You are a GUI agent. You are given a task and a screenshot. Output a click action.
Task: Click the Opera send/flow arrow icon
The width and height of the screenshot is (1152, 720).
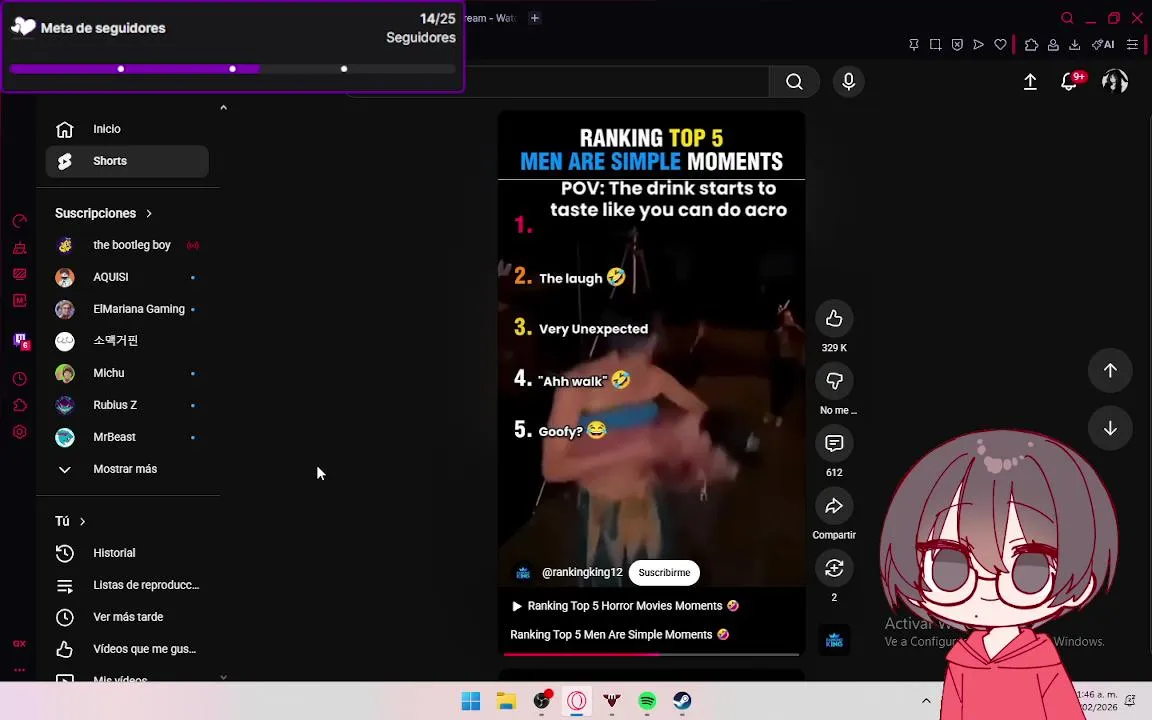[979, 45]
